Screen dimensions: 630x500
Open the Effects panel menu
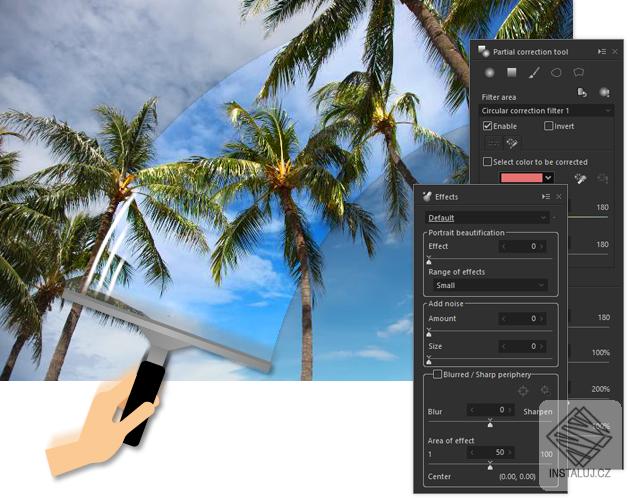pos(546,197)
